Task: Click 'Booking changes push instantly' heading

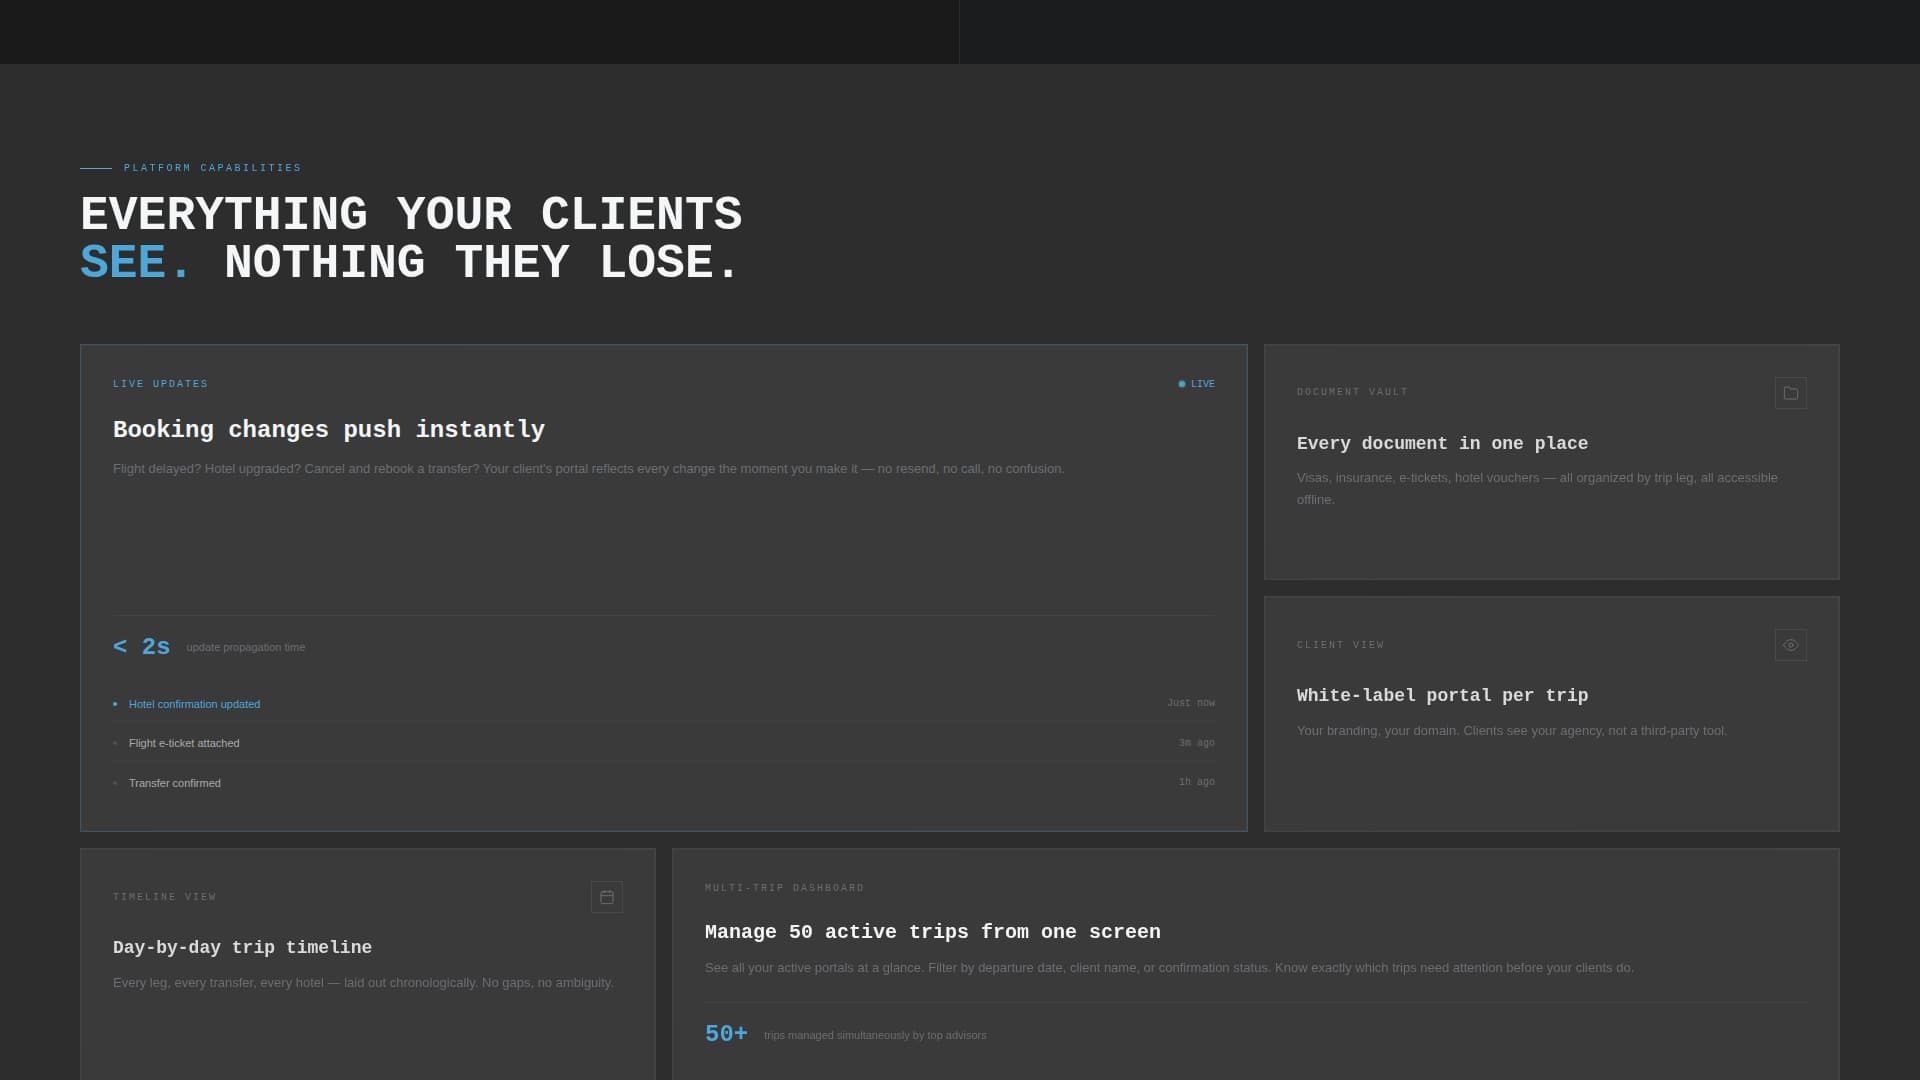Action: 329,430
